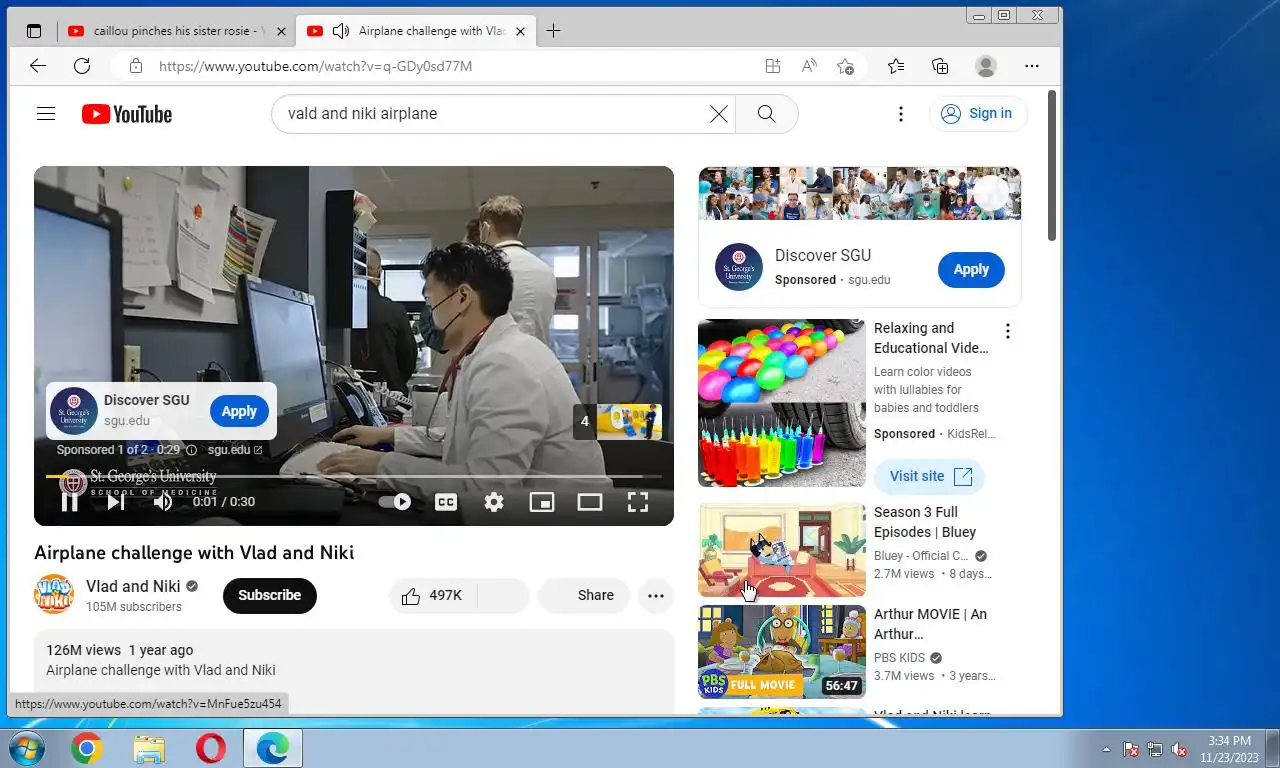Open the Collections icon
This screenshot has width=1280, height=768.
pyautogui.click(x=940, y=66)
